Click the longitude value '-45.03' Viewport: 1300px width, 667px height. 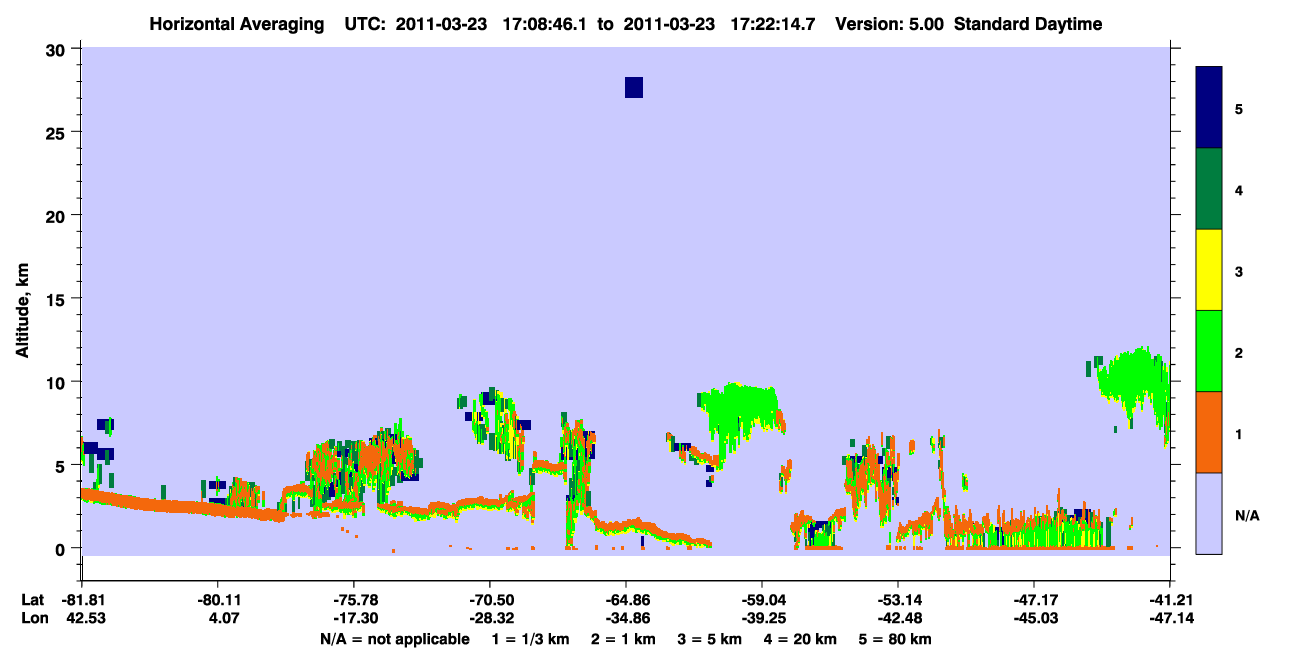click(1034, 619)
